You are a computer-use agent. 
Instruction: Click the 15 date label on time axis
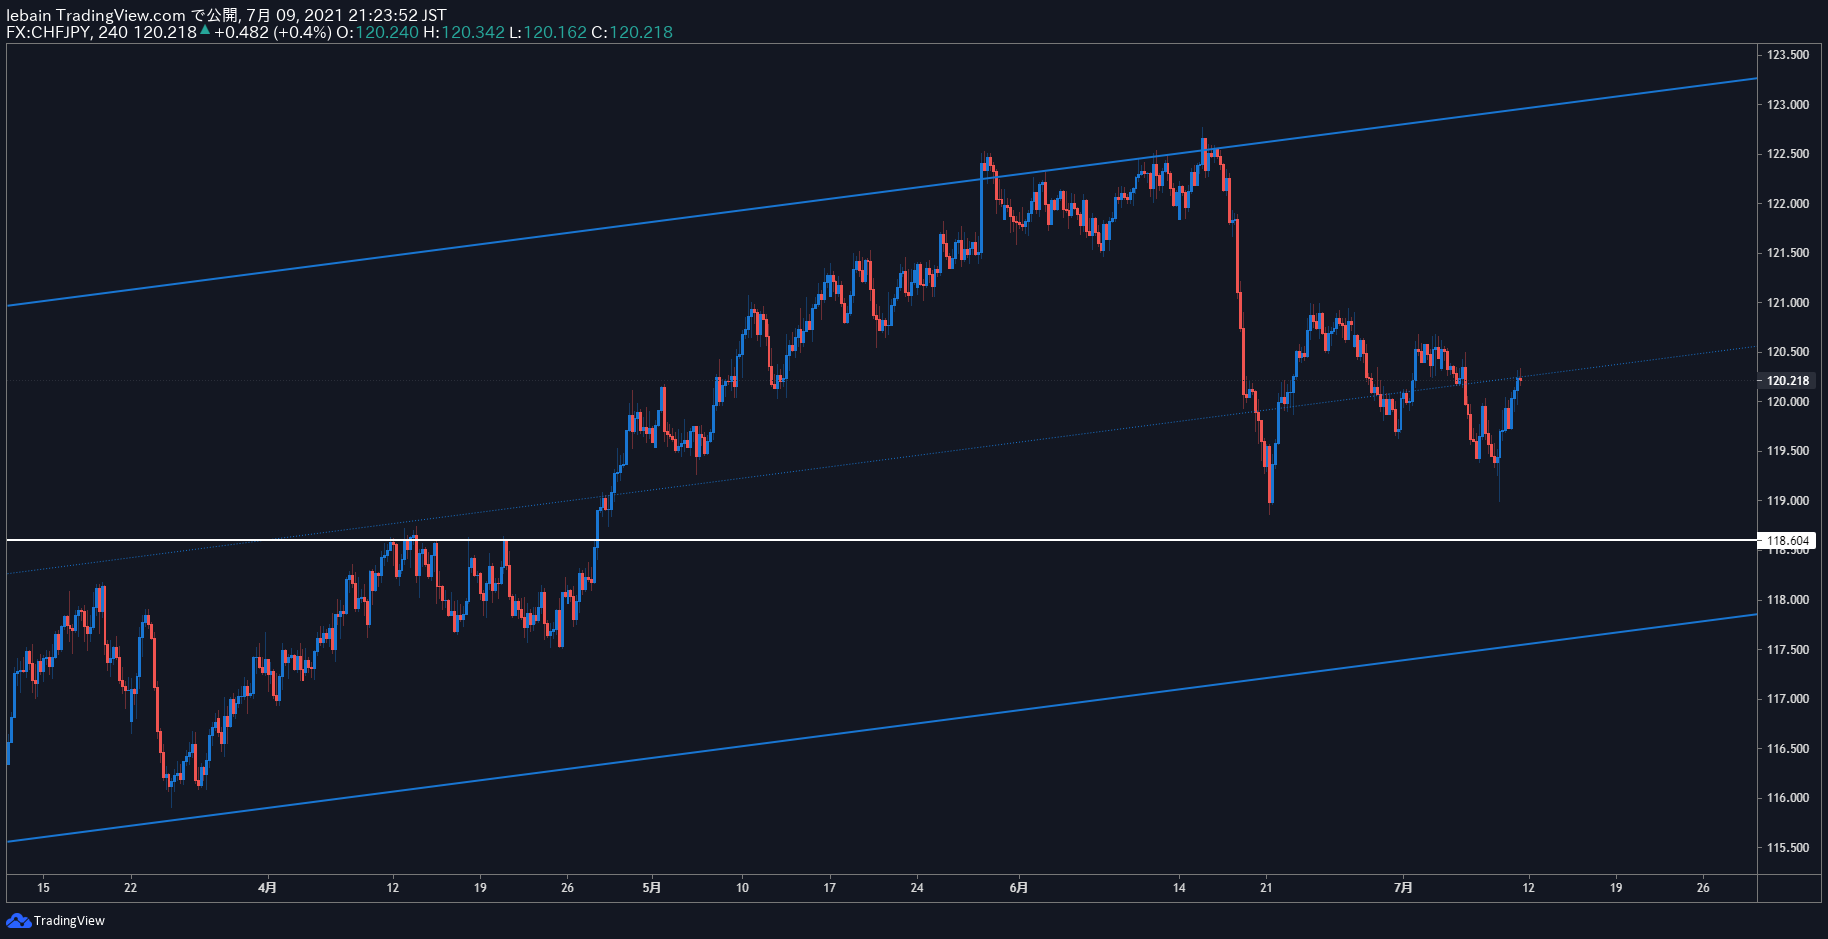[43, 887]
